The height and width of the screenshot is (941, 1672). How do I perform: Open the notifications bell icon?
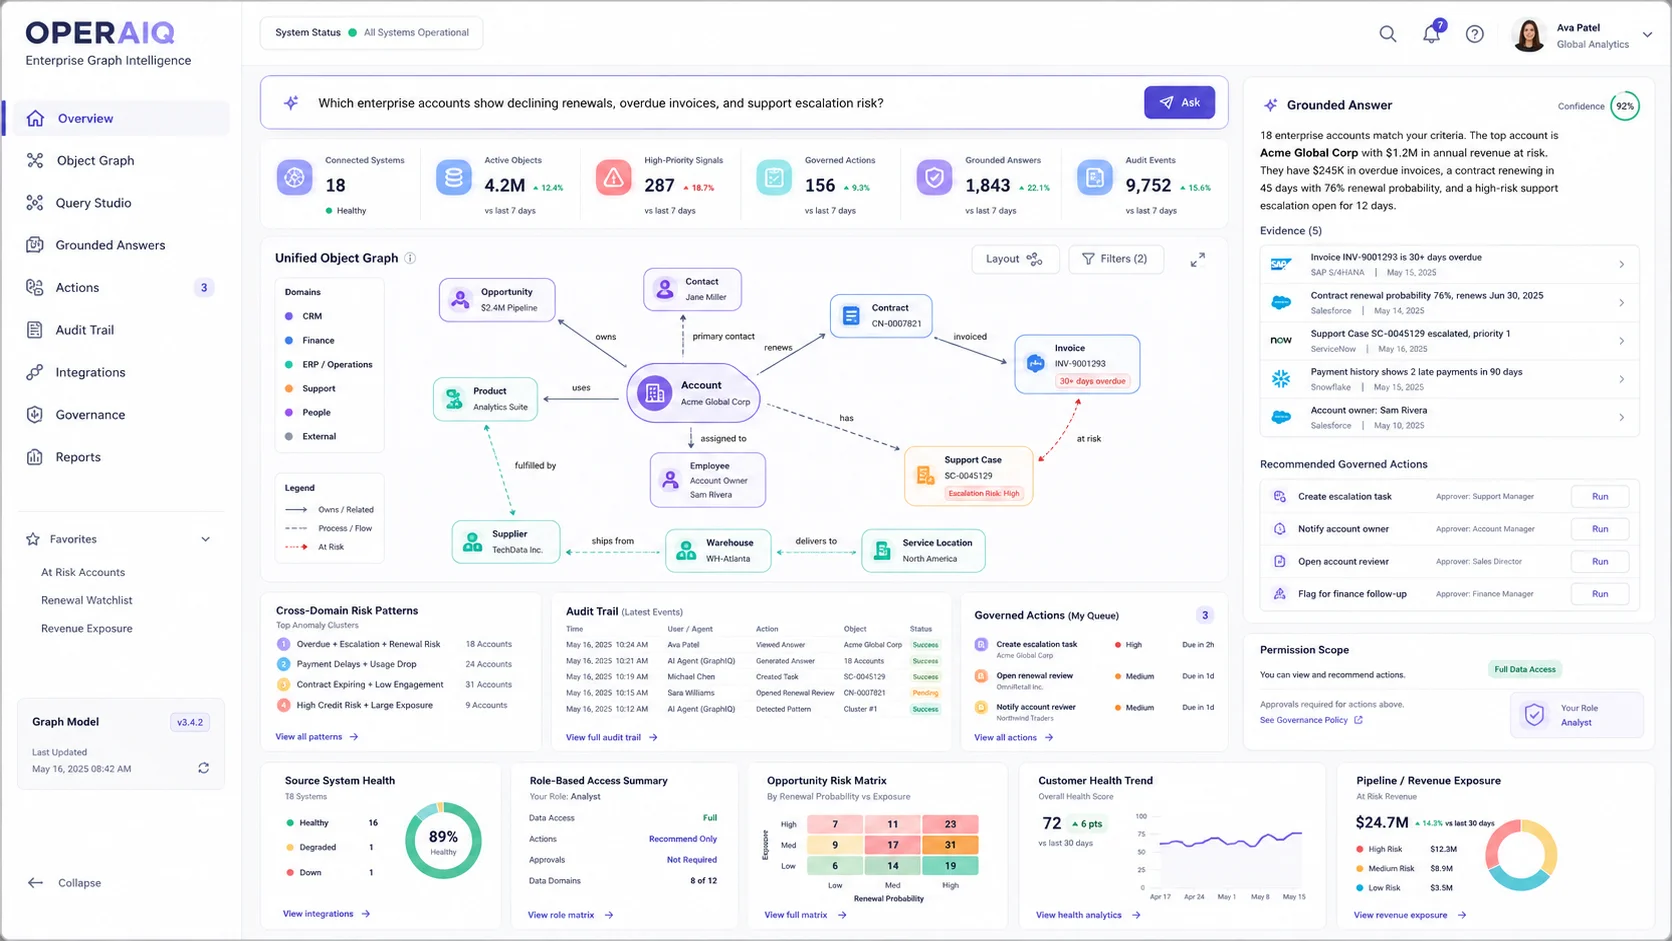(x=1432, y=34)
